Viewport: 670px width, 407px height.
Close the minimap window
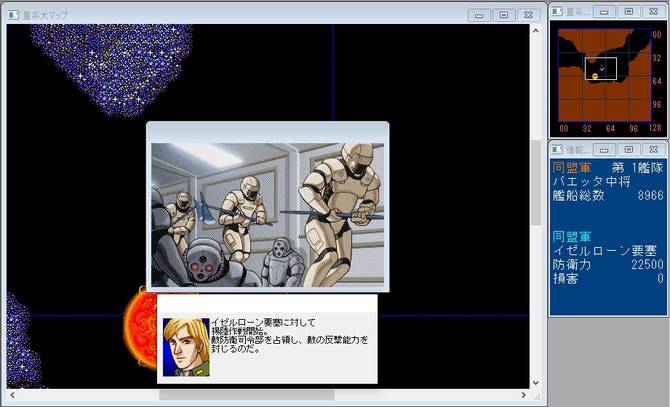654,12
